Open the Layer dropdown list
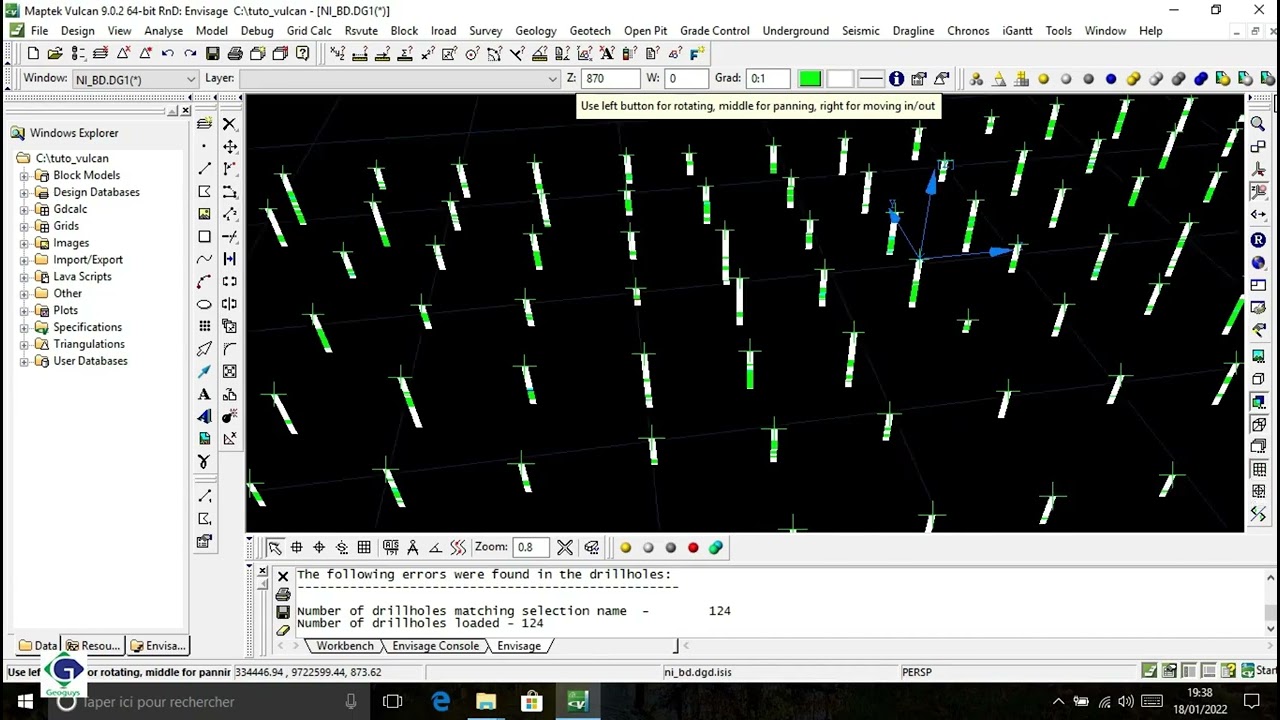1280x720 pixels. [400, 79]
